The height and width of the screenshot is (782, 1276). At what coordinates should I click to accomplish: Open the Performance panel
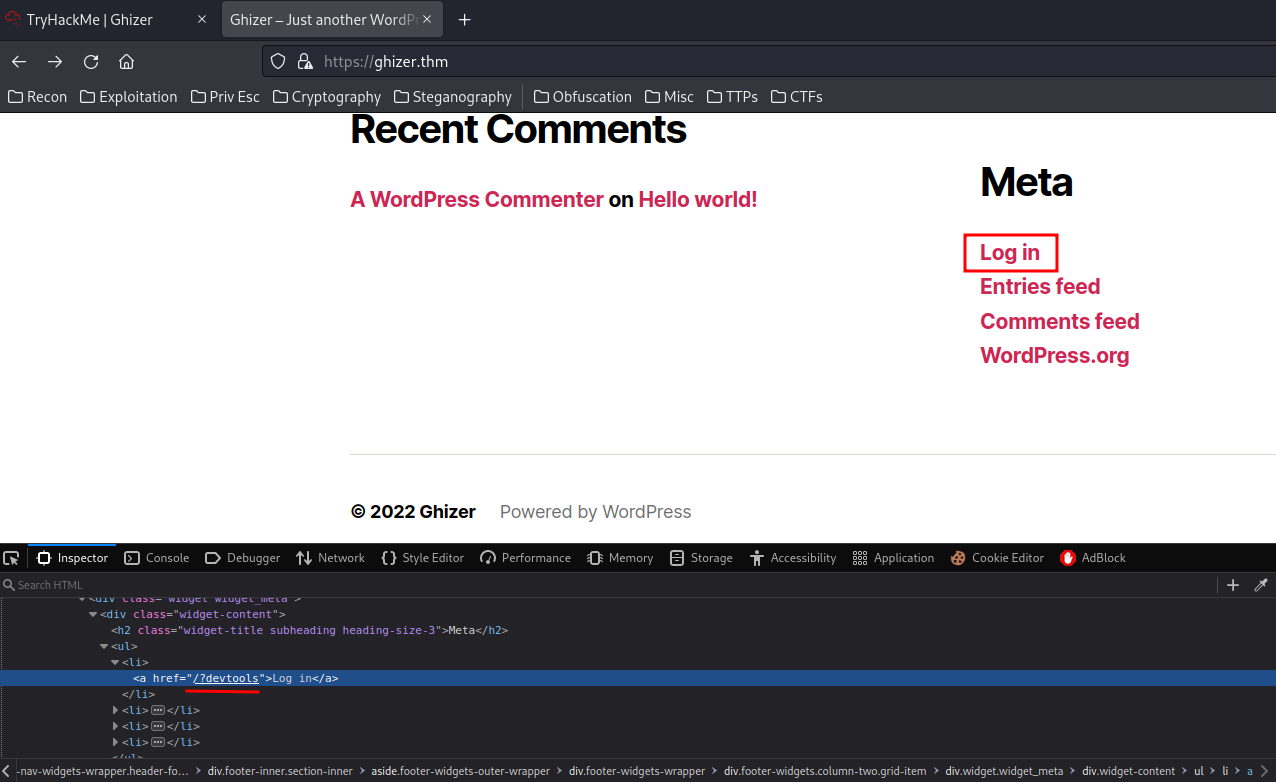point(526,558)
